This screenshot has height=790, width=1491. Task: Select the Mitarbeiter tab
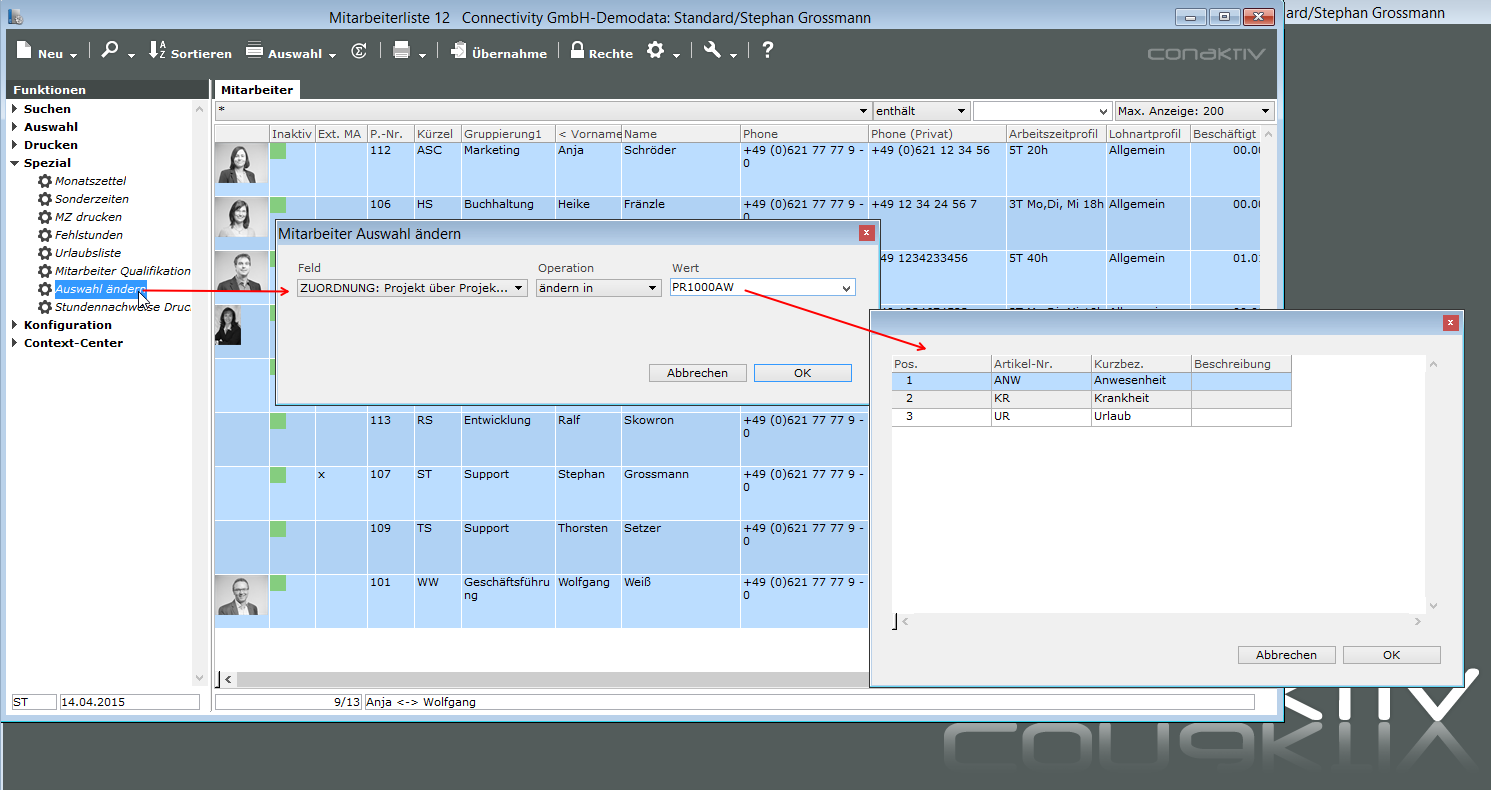pos(257,90)
